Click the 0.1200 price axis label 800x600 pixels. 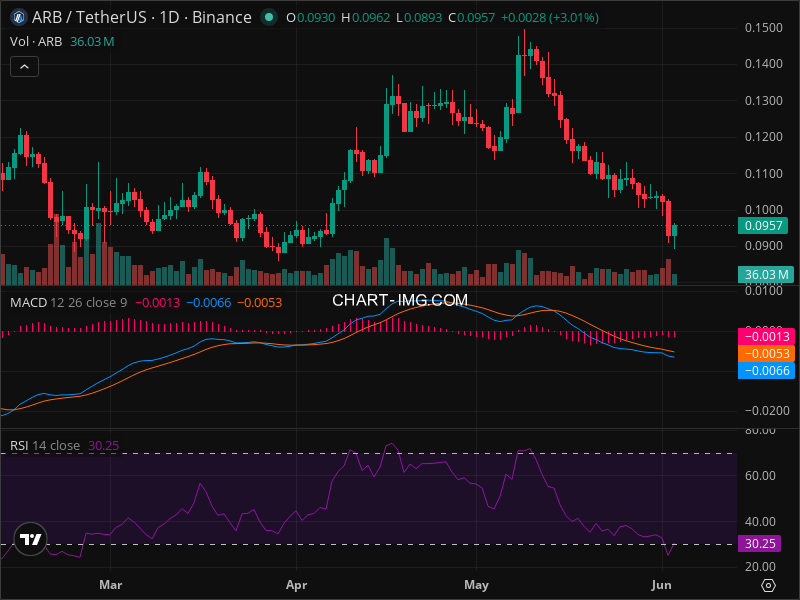[764, 137]
